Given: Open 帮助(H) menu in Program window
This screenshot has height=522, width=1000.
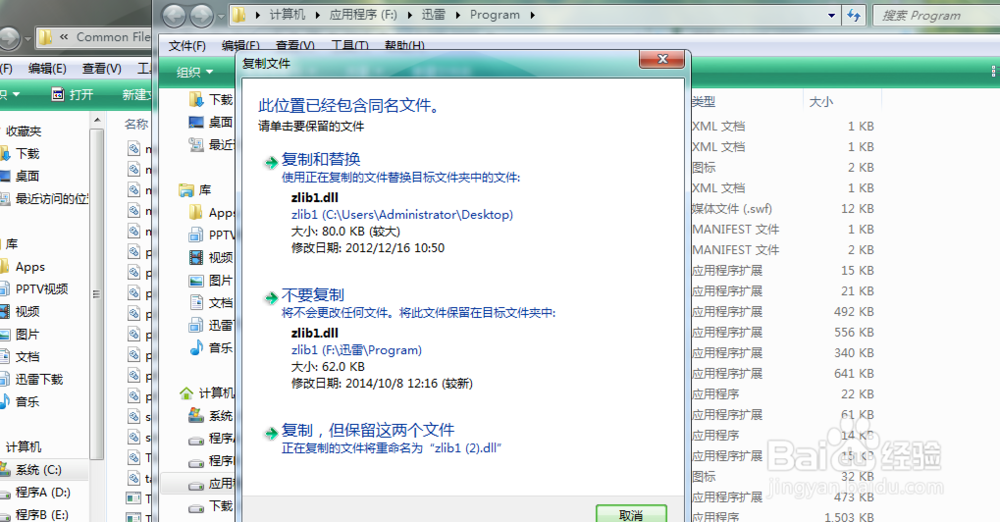Looking at the screenshot, I should pyautogui.click(x=404, y=46).
